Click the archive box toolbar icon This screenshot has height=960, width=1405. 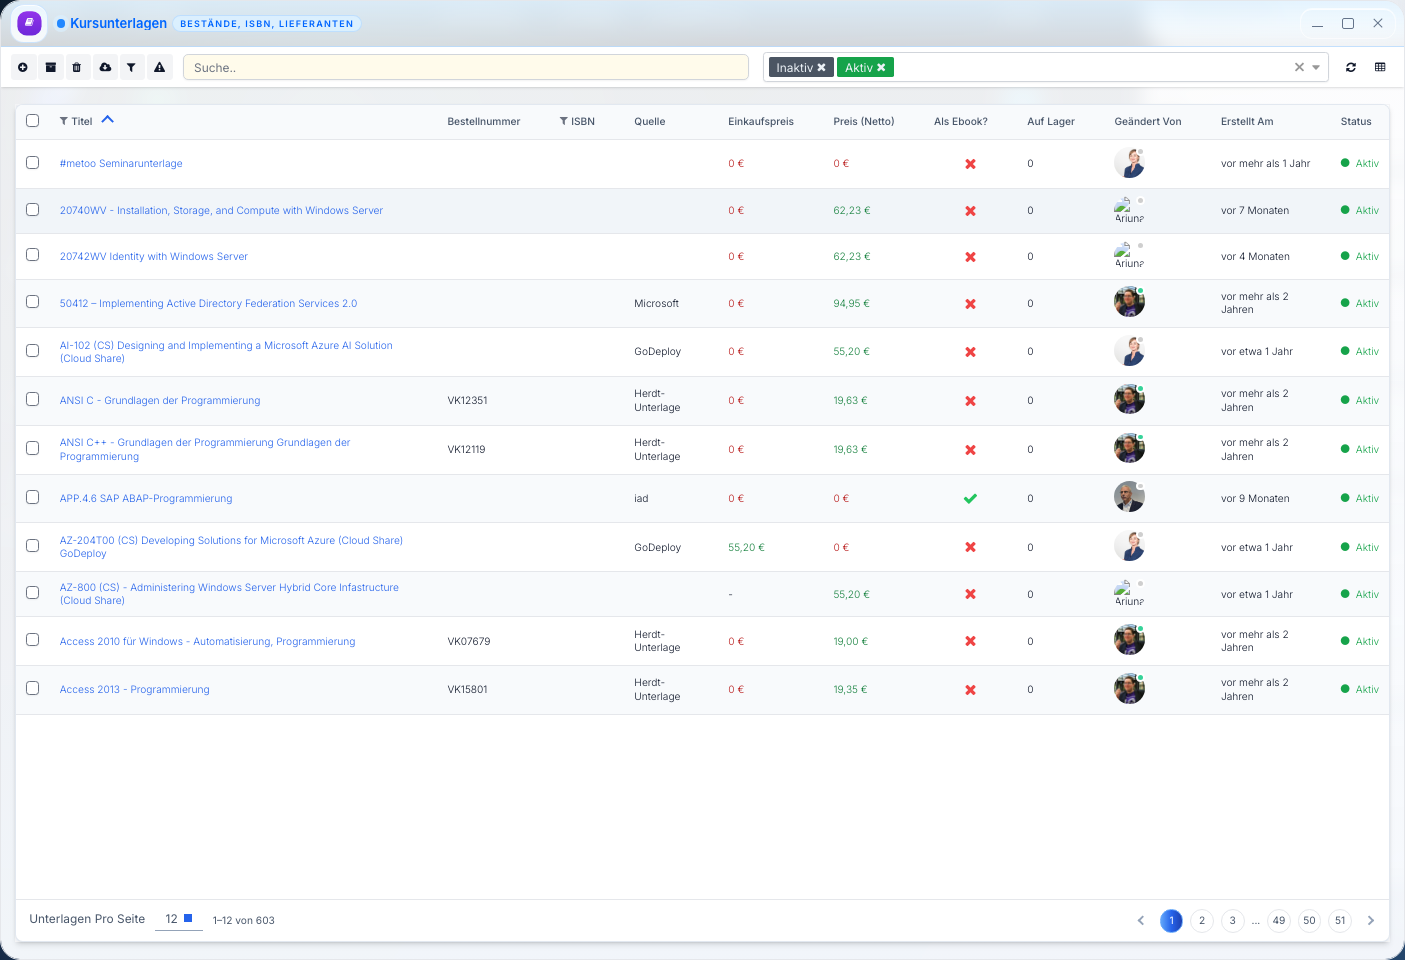[x=50, y=67]
